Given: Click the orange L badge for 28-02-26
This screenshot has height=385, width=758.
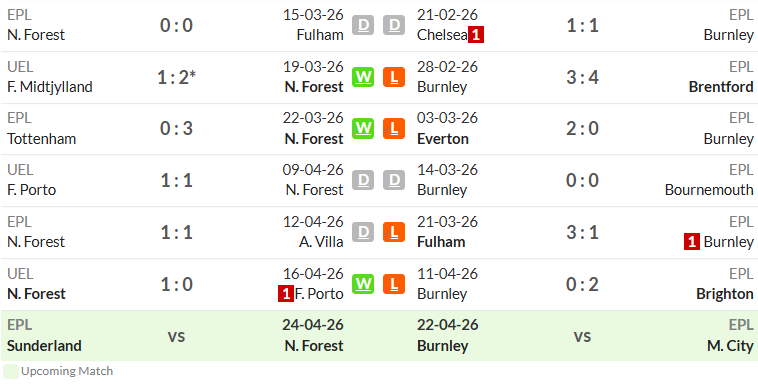Looking at the screenshot, I should (x=394, y=77).
